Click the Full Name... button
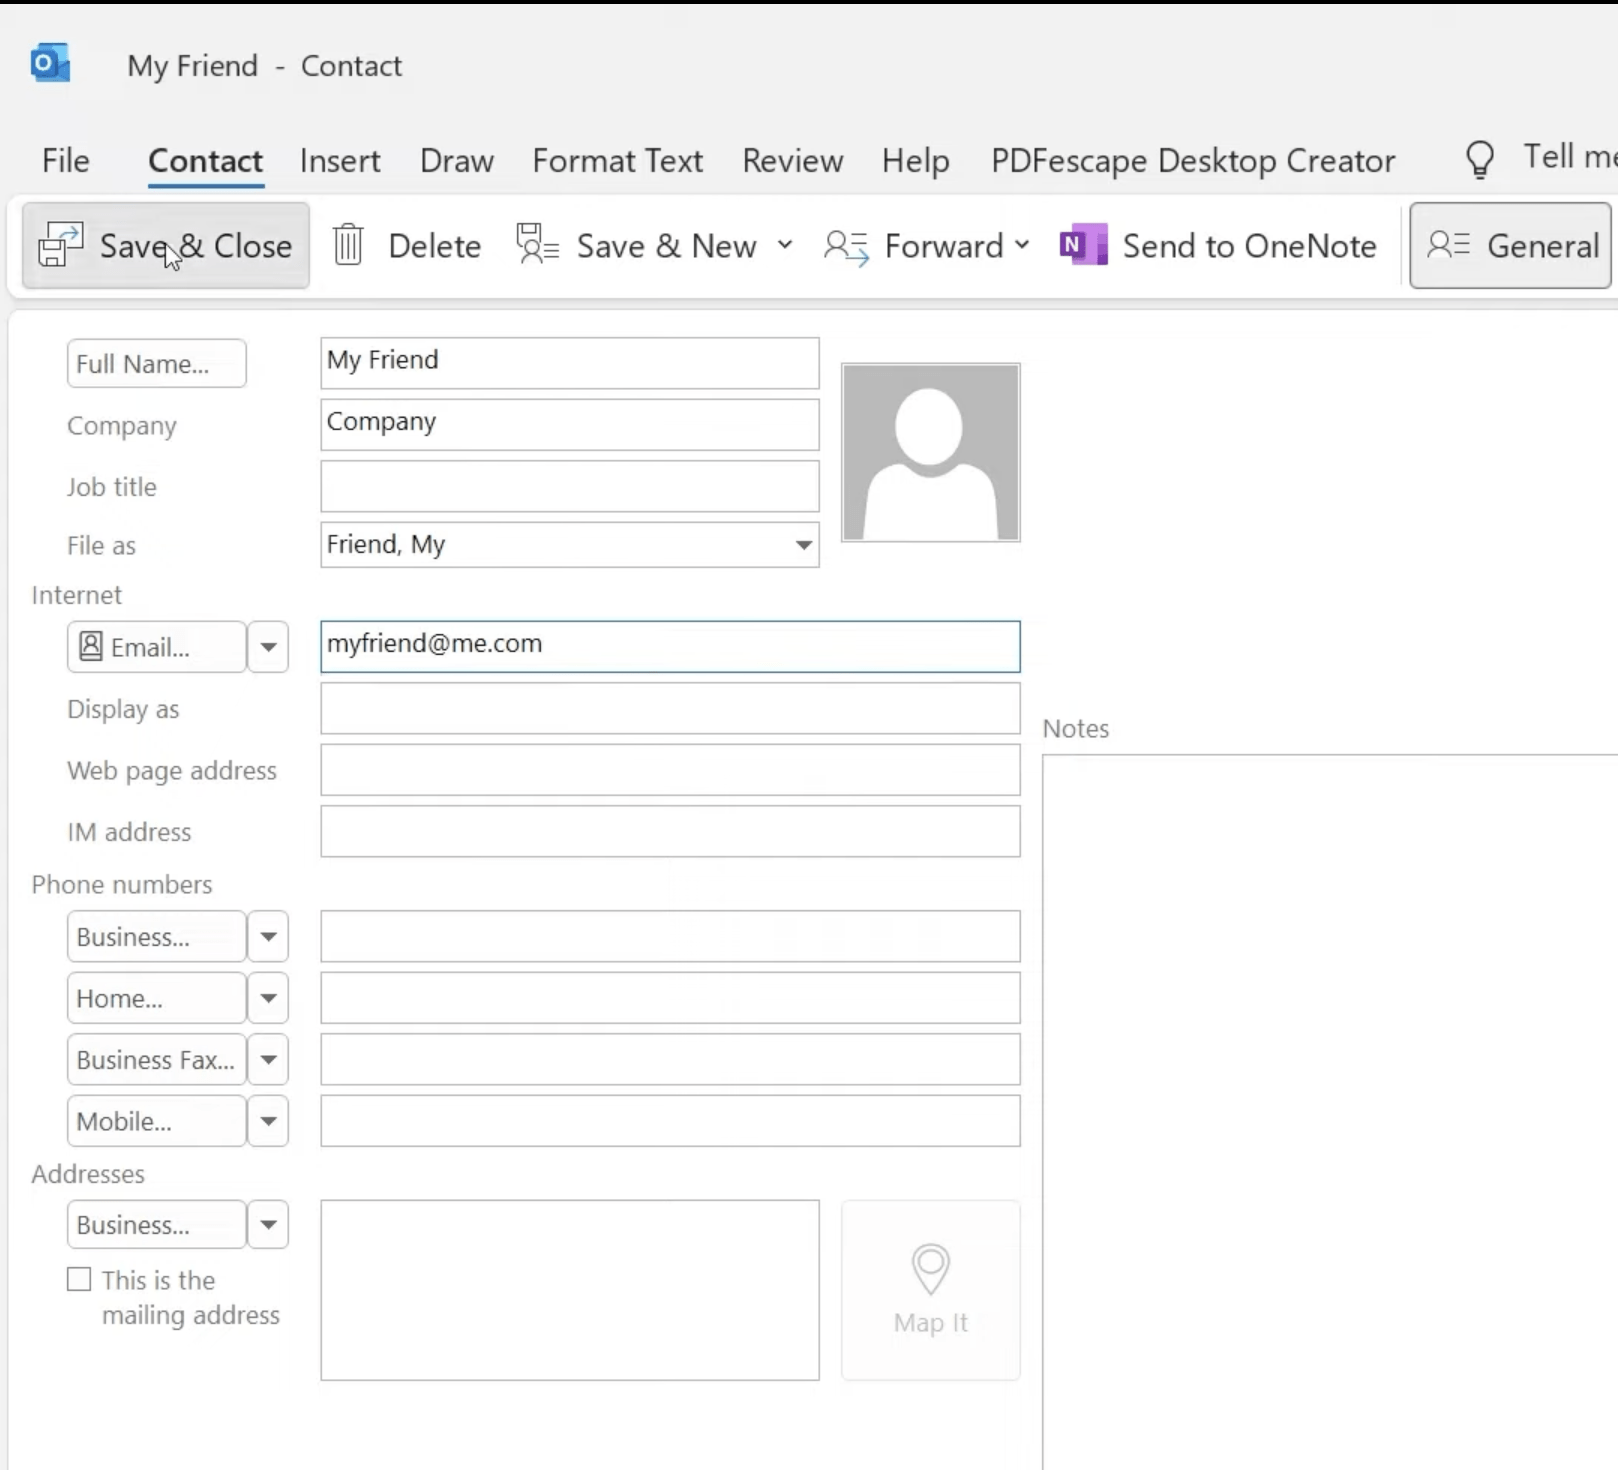 click(x=156, y=363)
